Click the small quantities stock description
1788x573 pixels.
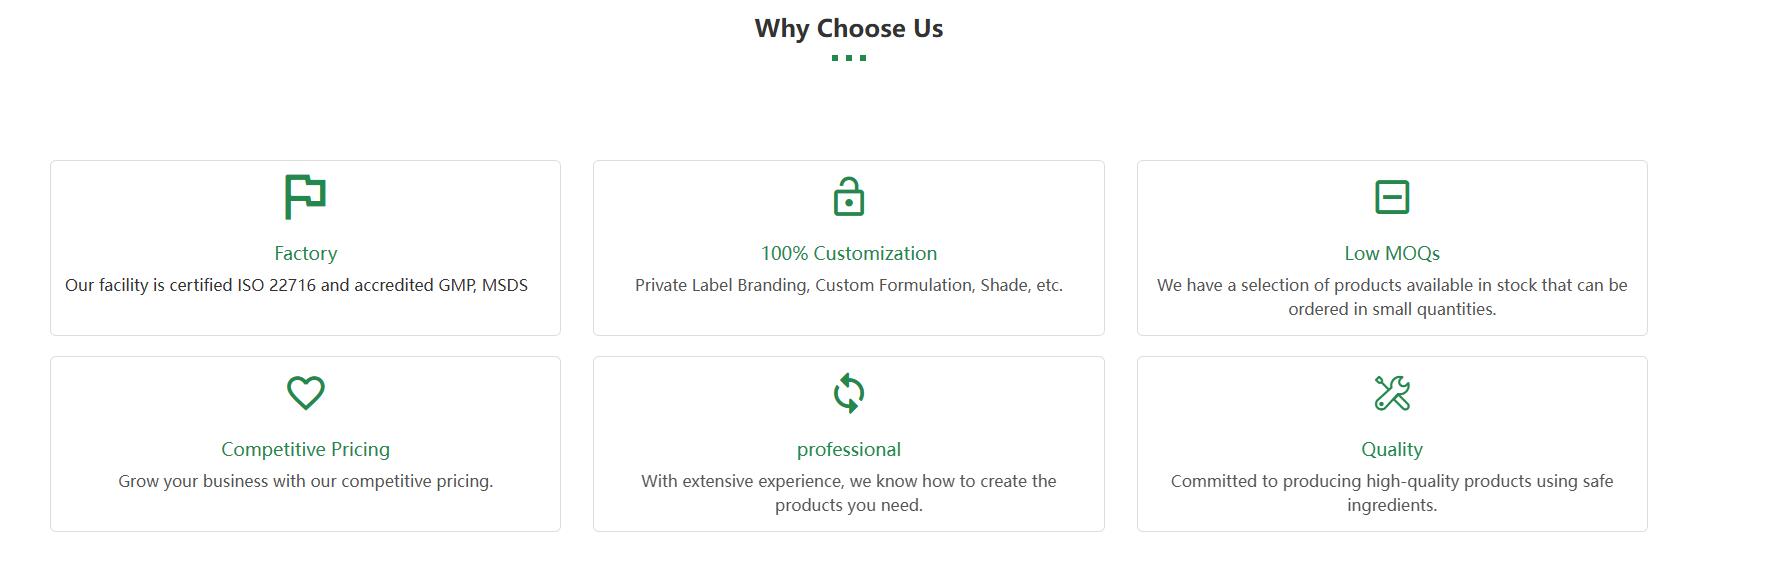[1391, 297]
